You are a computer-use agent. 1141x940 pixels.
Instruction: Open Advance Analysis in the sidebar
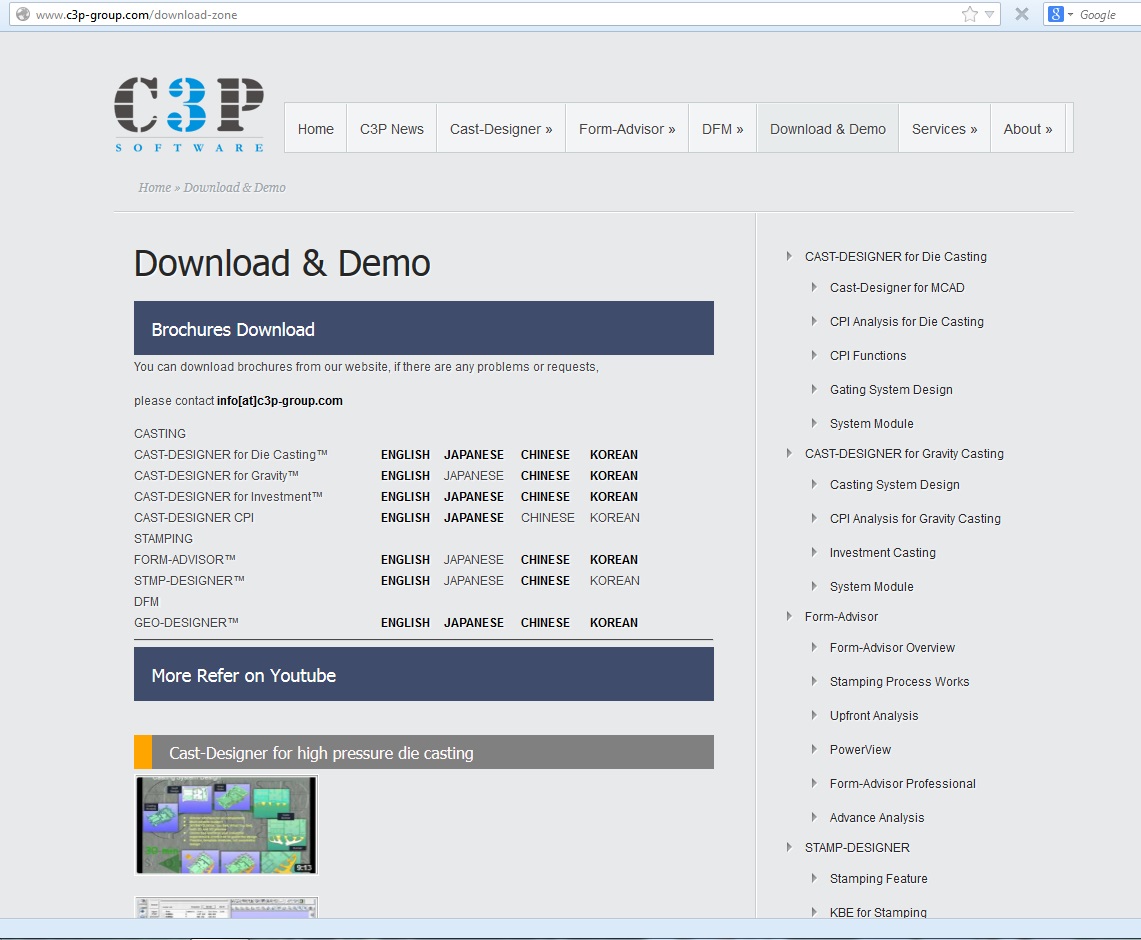click(877, 818)
